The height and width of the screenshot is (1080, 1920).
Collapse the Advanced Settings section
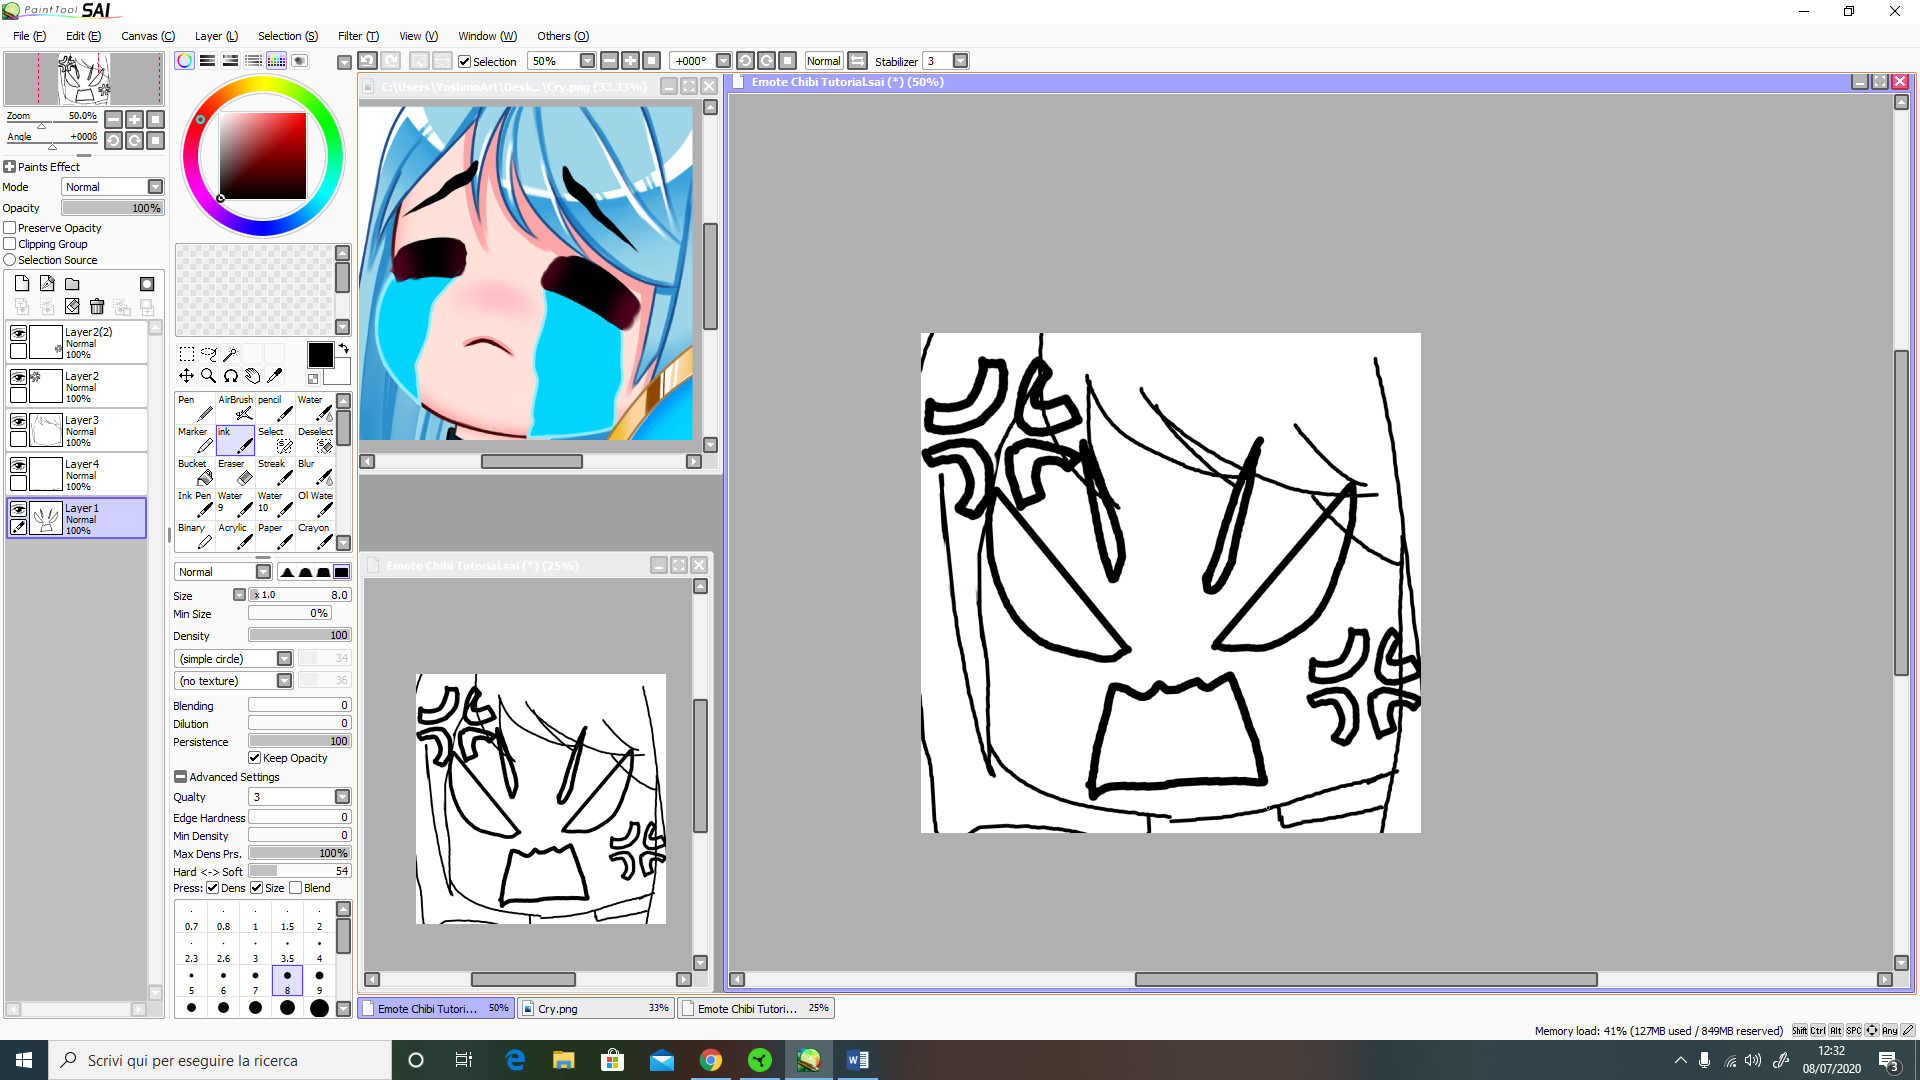[181, 777]
